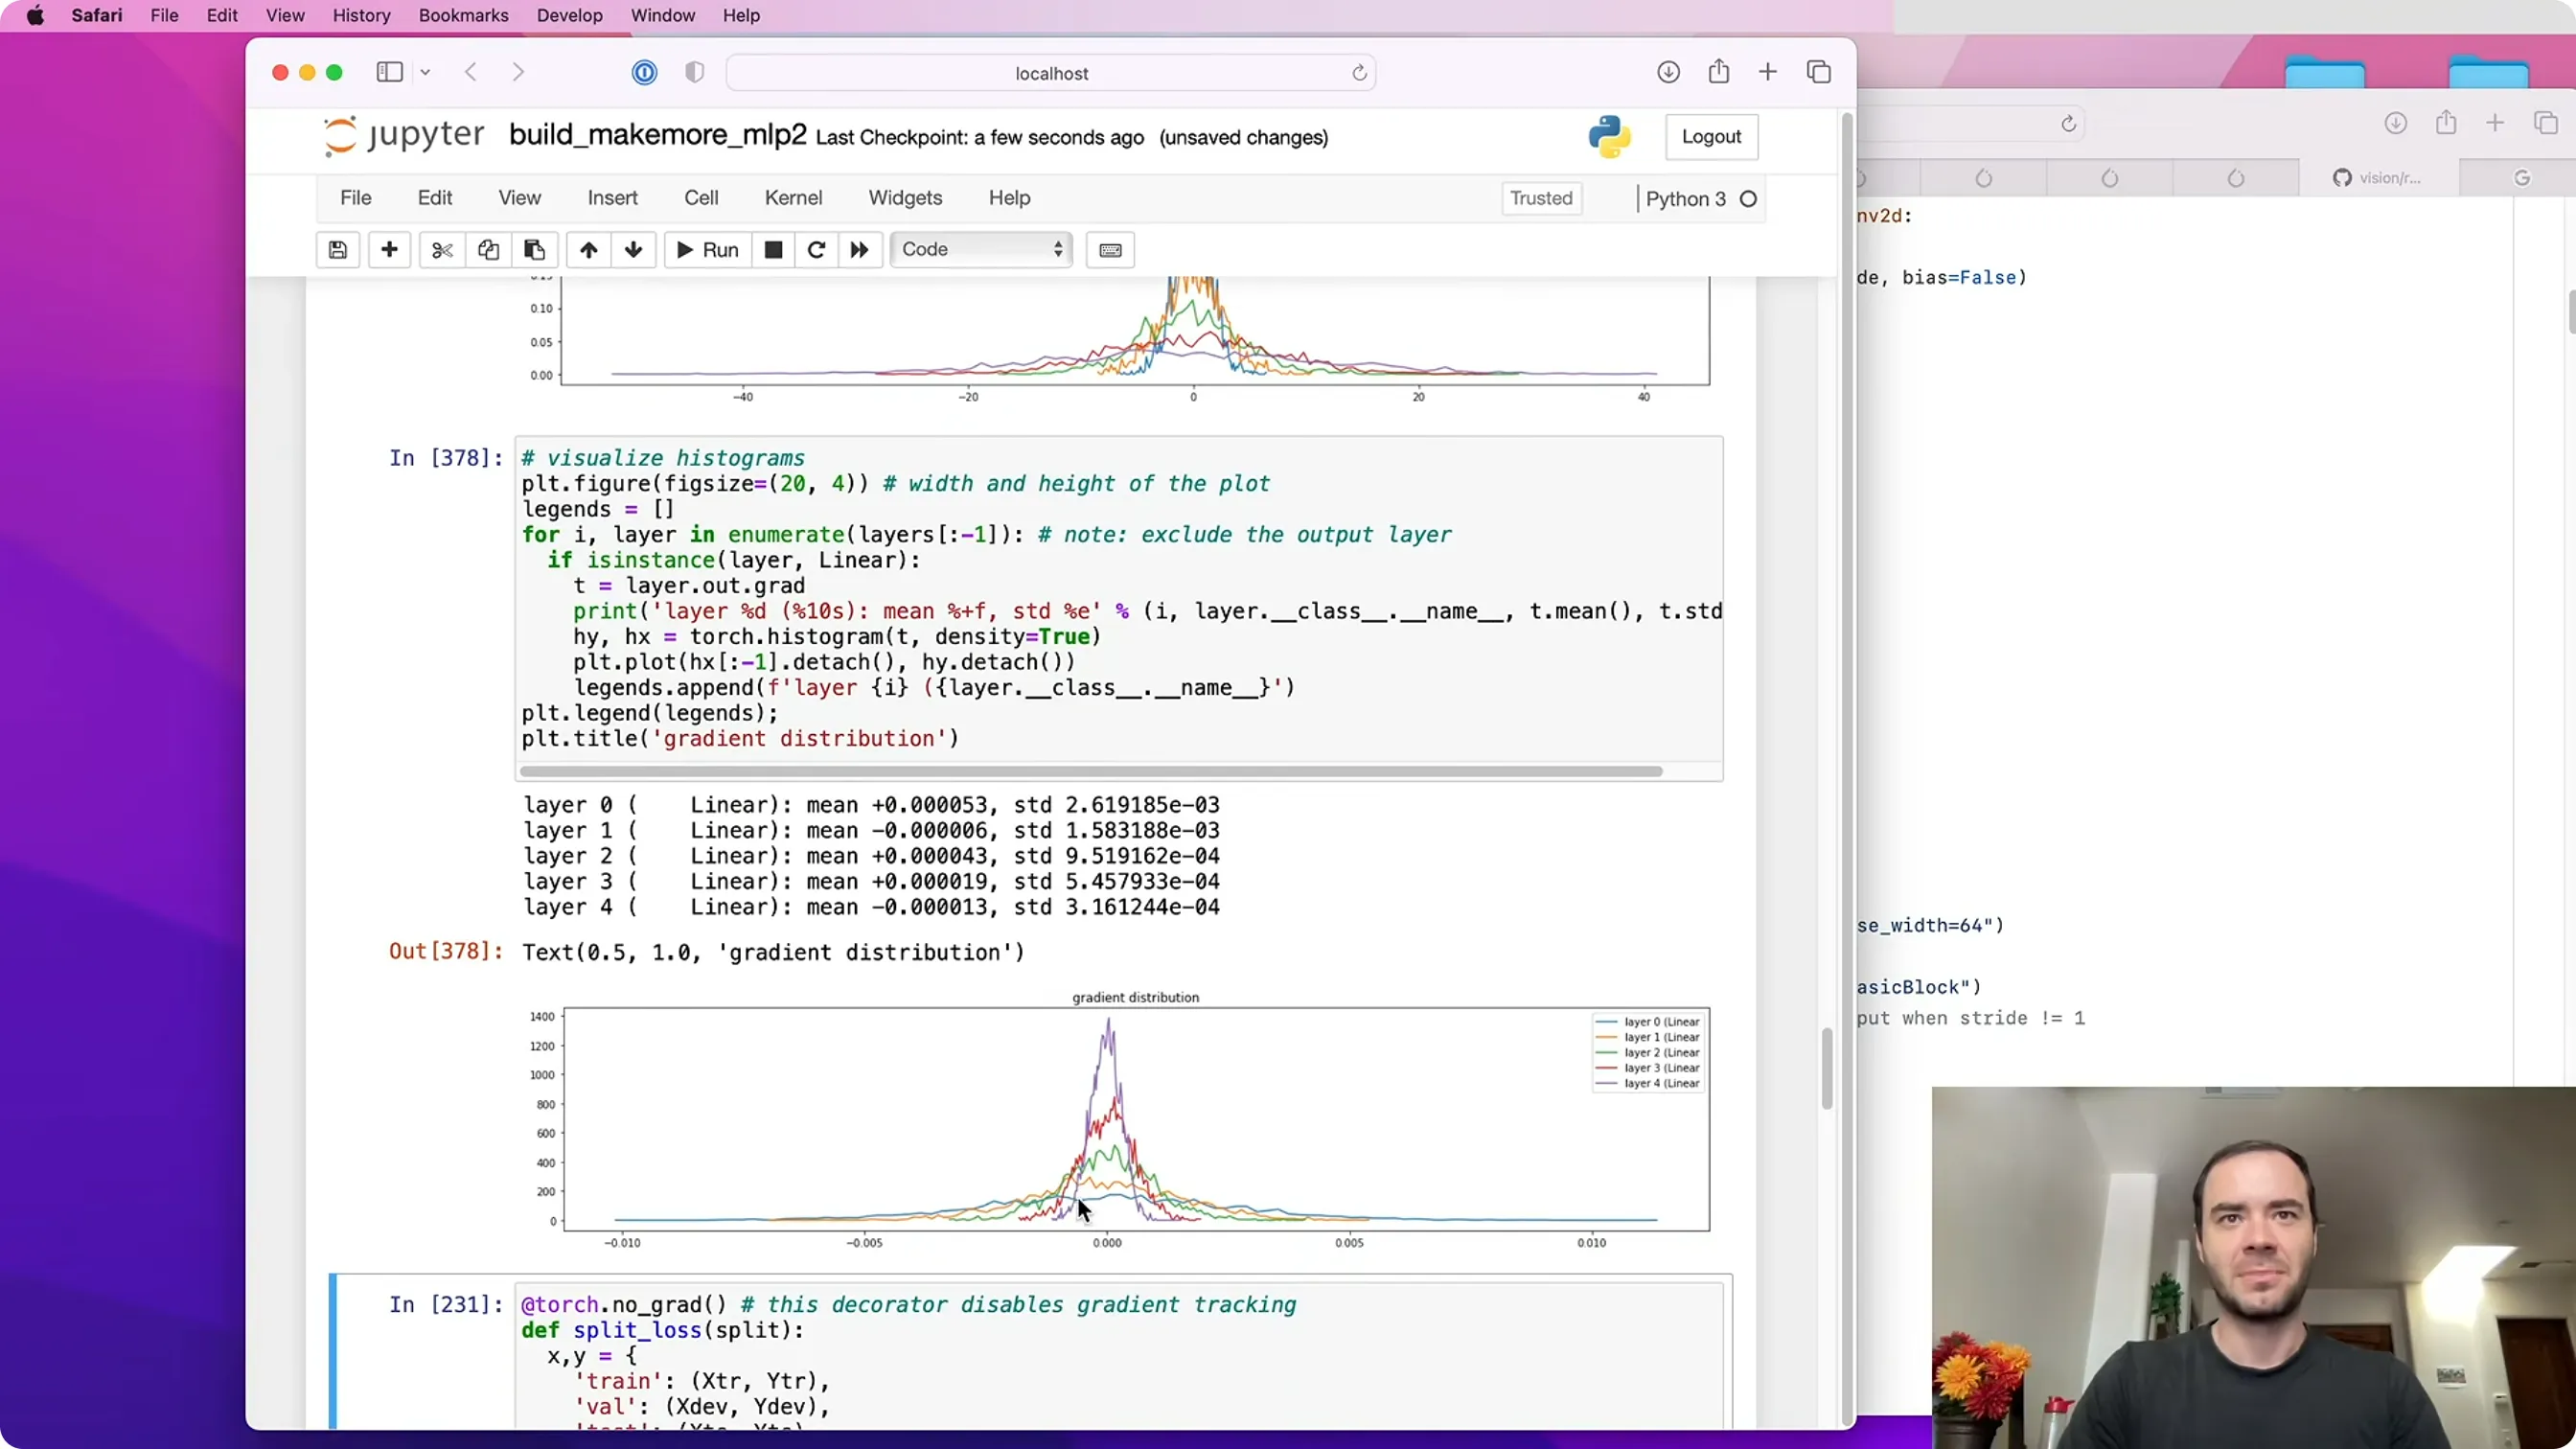Open the cell type Code dropdown
Viewport: 2576px width, 1449px height.
(981, 250)
